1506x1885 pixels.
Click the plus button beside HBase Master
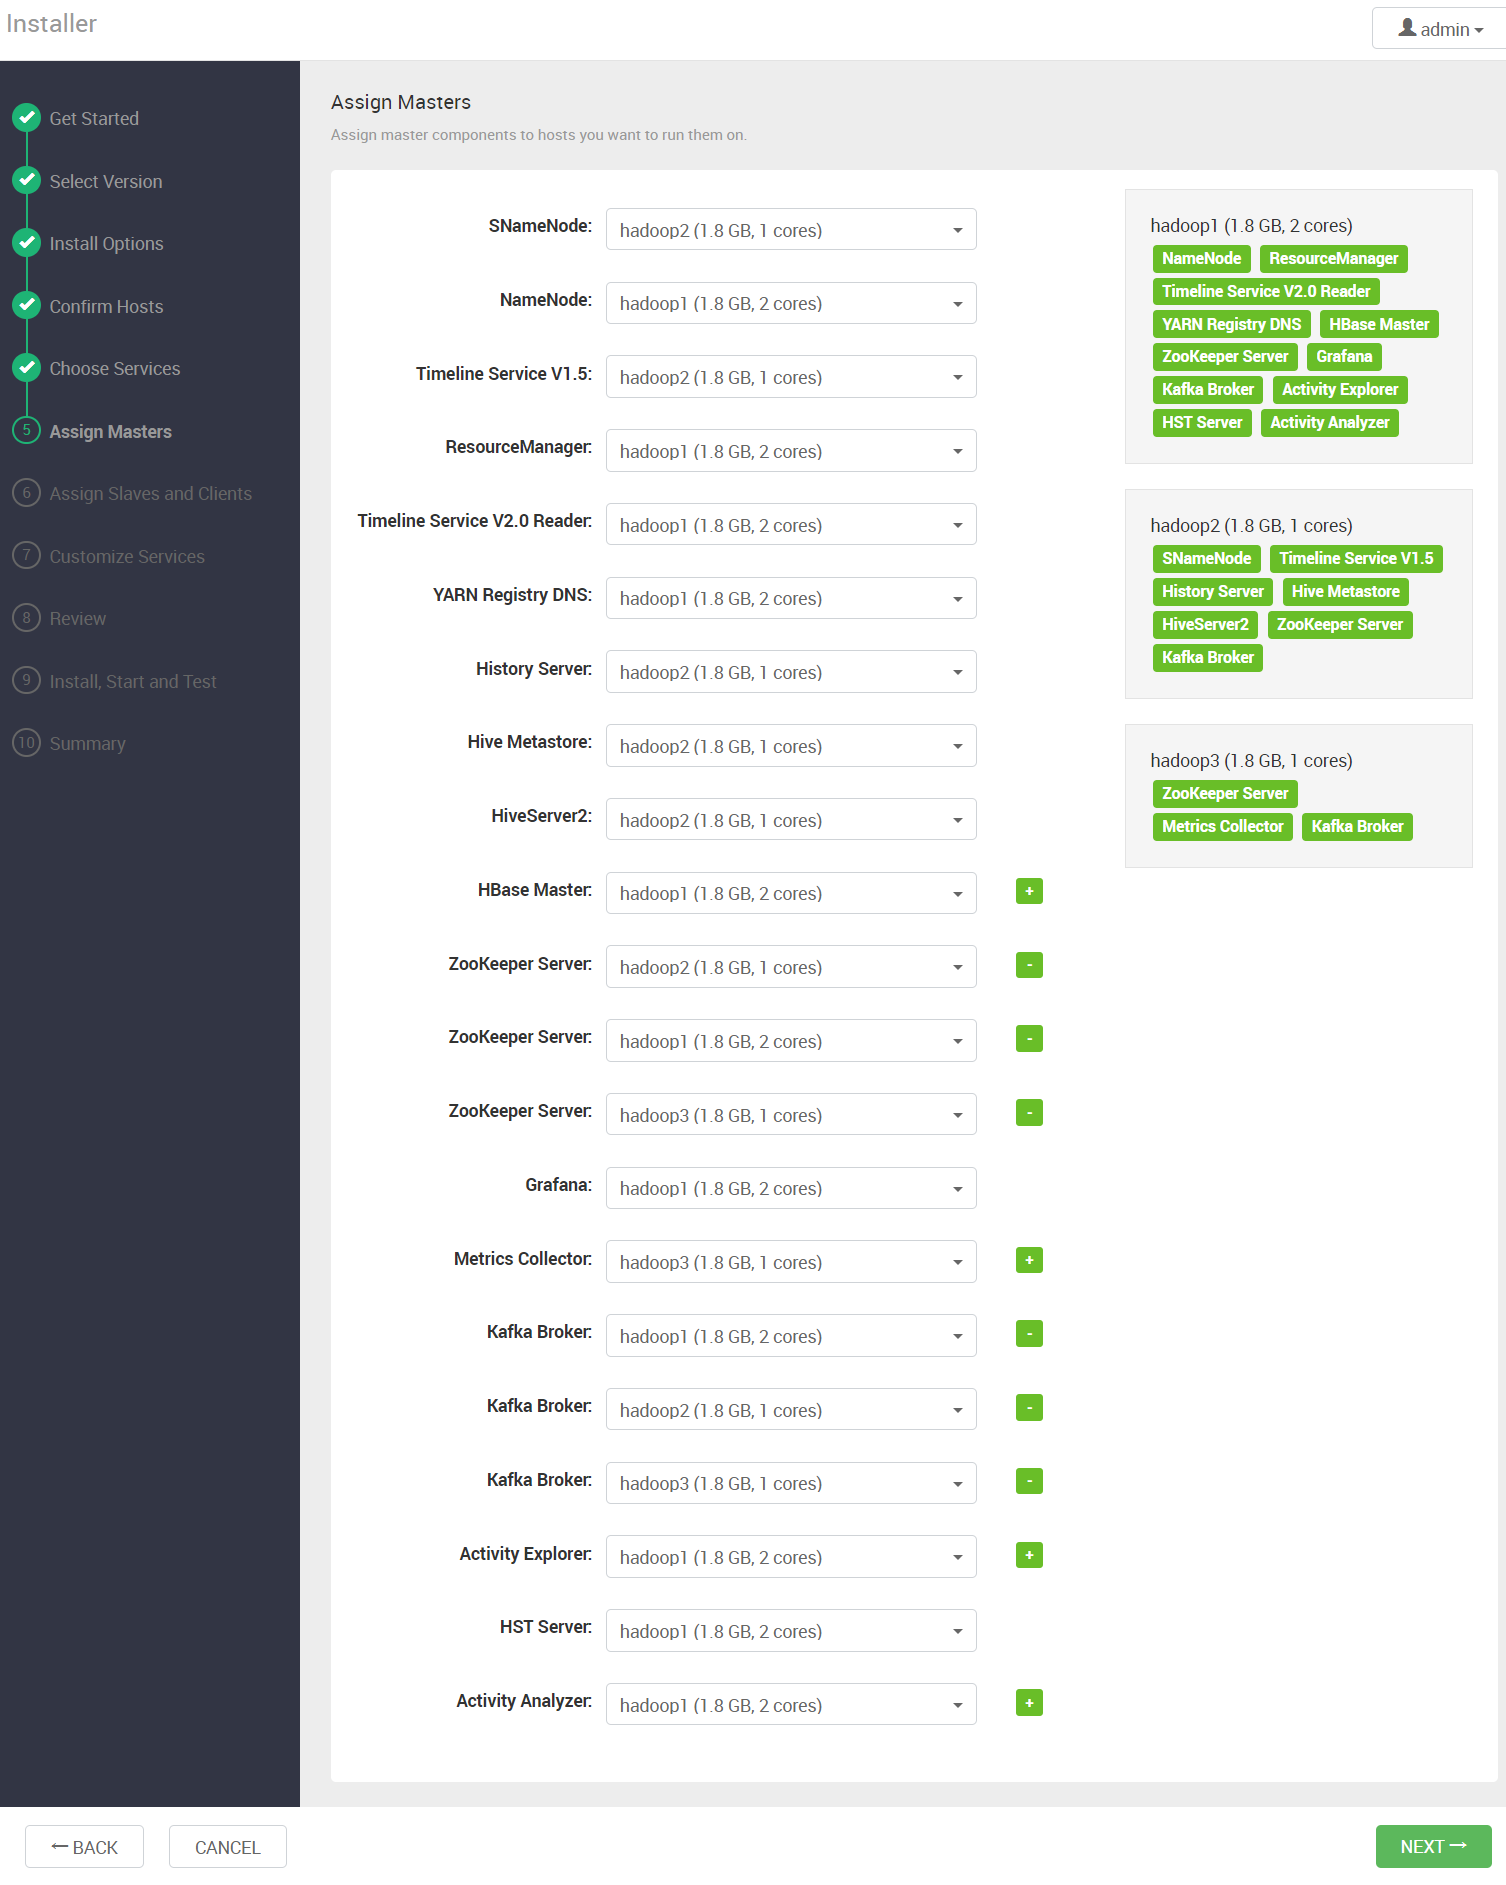1029,891
